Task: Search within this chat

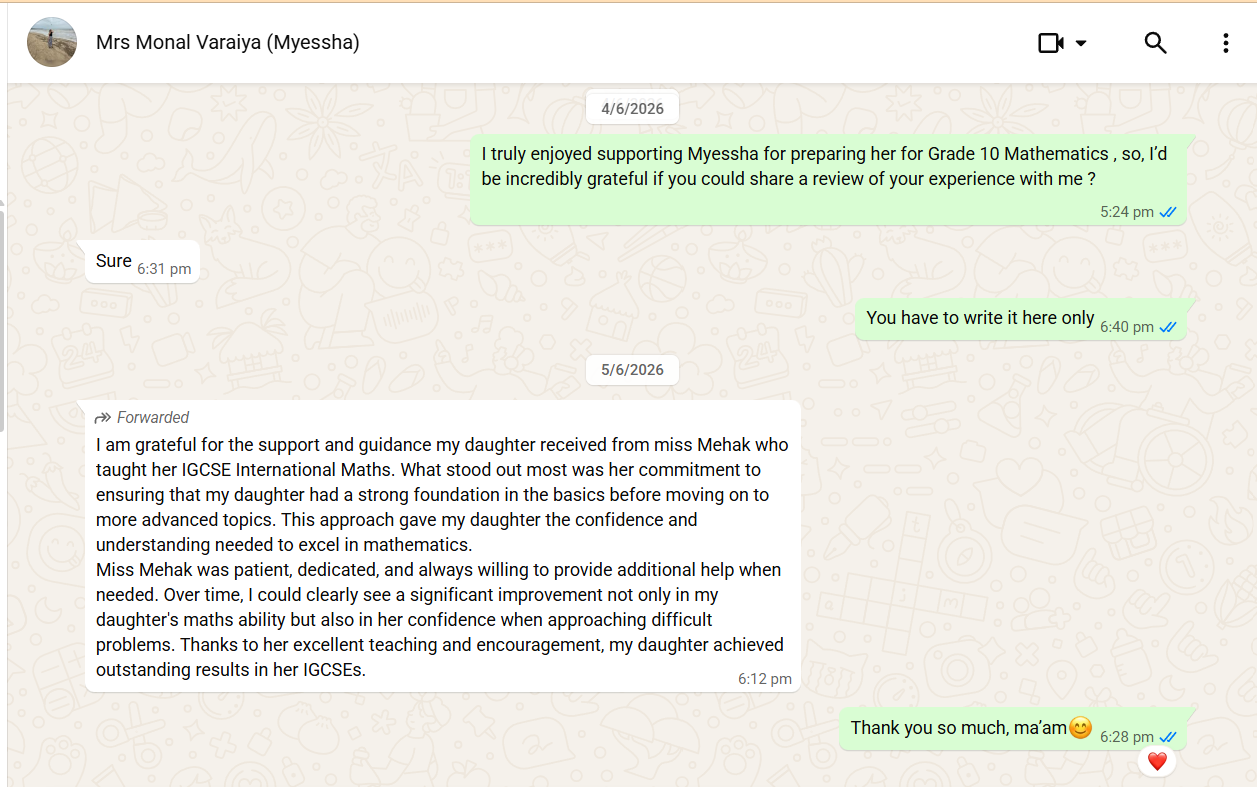Action: [x=1155, y=43]
